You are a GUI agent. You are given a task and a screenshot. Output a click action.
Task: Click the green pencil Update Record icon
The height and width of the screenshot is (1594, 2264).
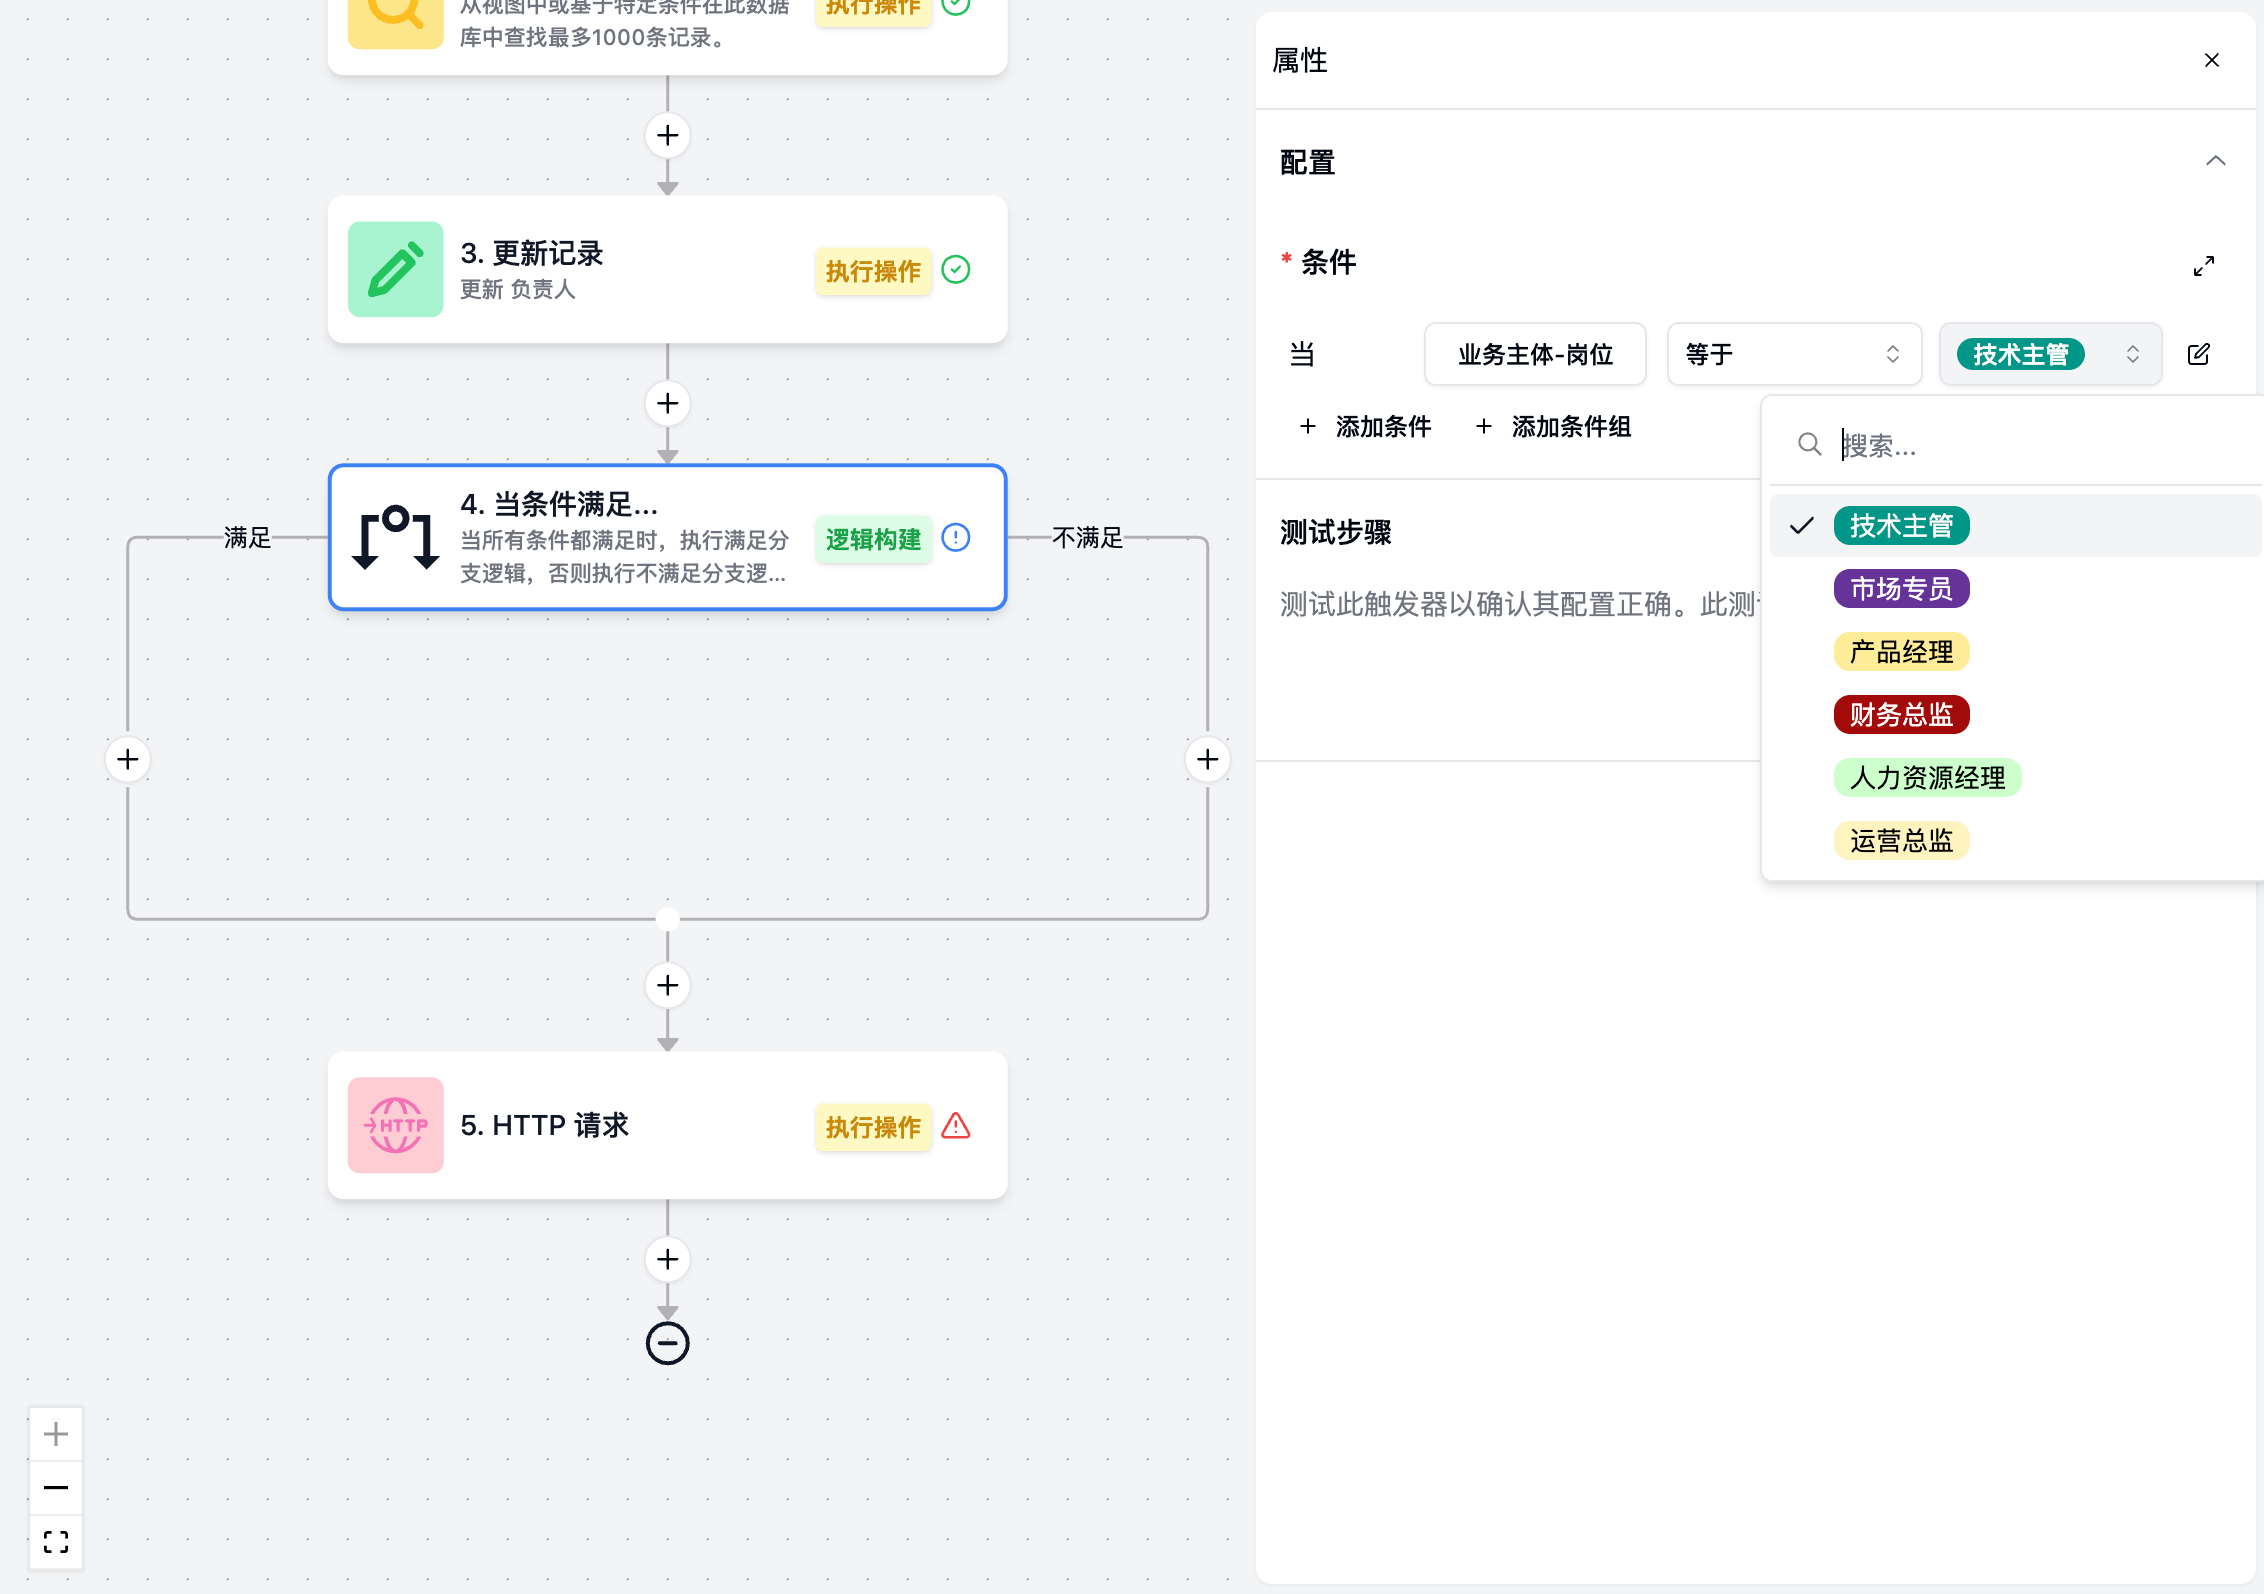395,269
